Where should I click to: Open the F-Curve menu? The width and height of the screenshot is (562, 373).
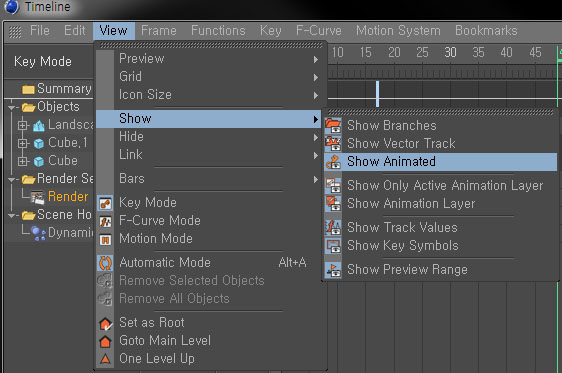pos(319,31)
